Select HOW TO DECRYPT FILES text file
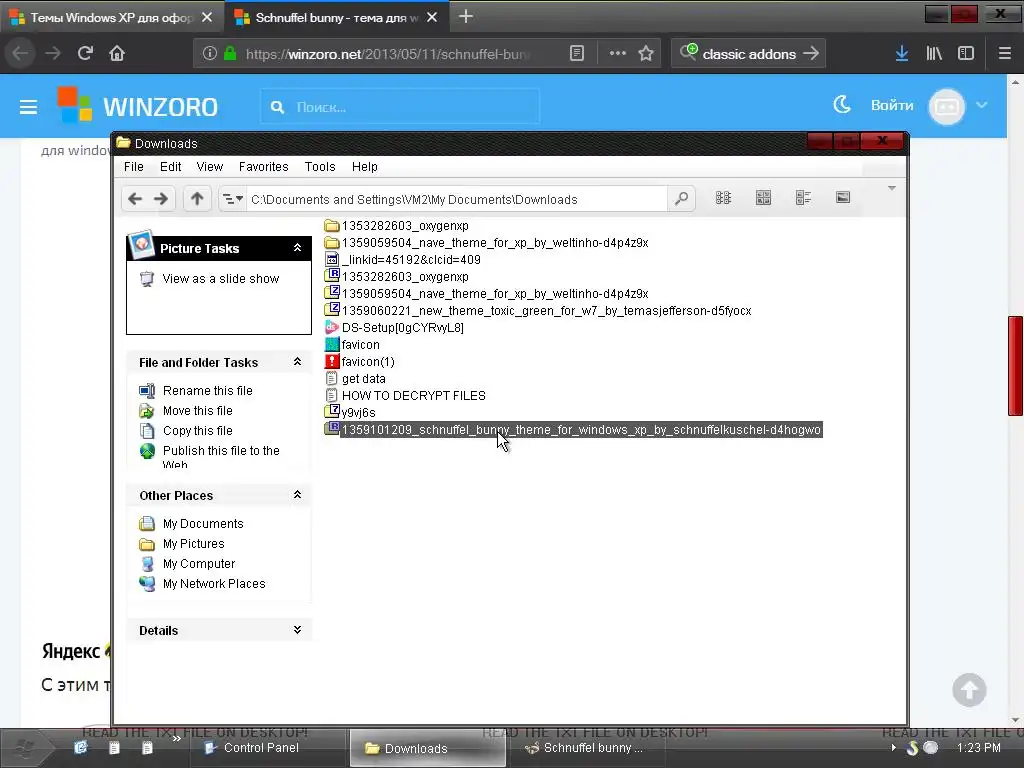 (x=406, y=396)
